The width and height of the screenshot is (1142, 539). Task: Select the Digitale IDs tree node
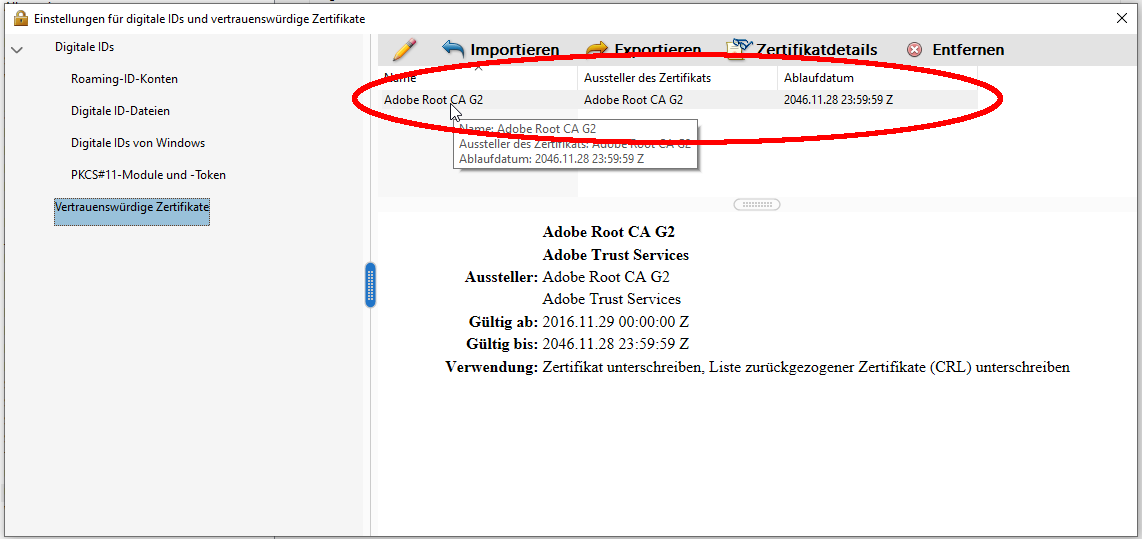(84, 47)
